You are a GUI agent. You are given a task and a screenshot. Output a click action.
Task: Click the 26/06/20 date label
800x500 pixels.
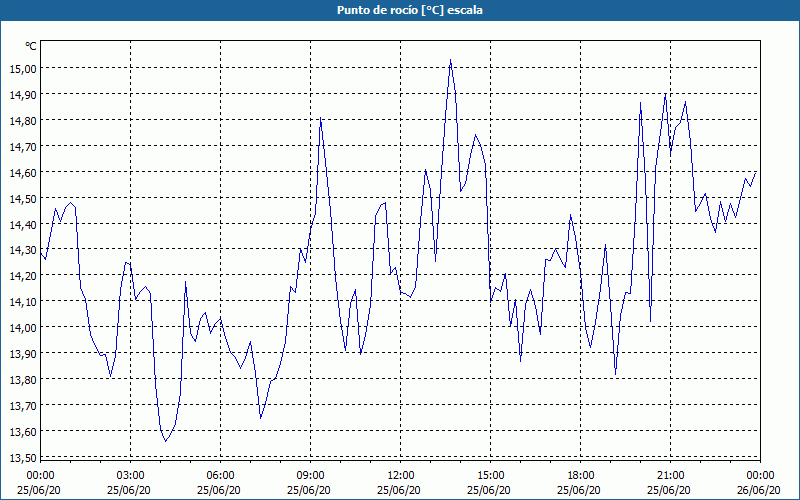click(x=758, y=490)
